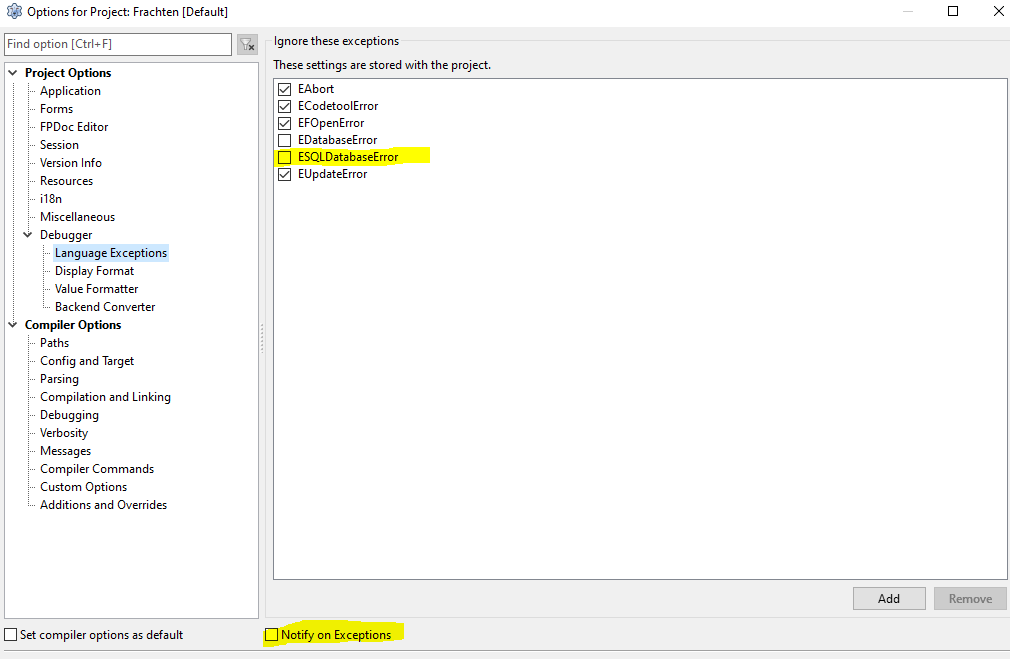Click the Lazarus gear icon in the title bar
The width and height of the screenshot is (1010, 659).
14,12
